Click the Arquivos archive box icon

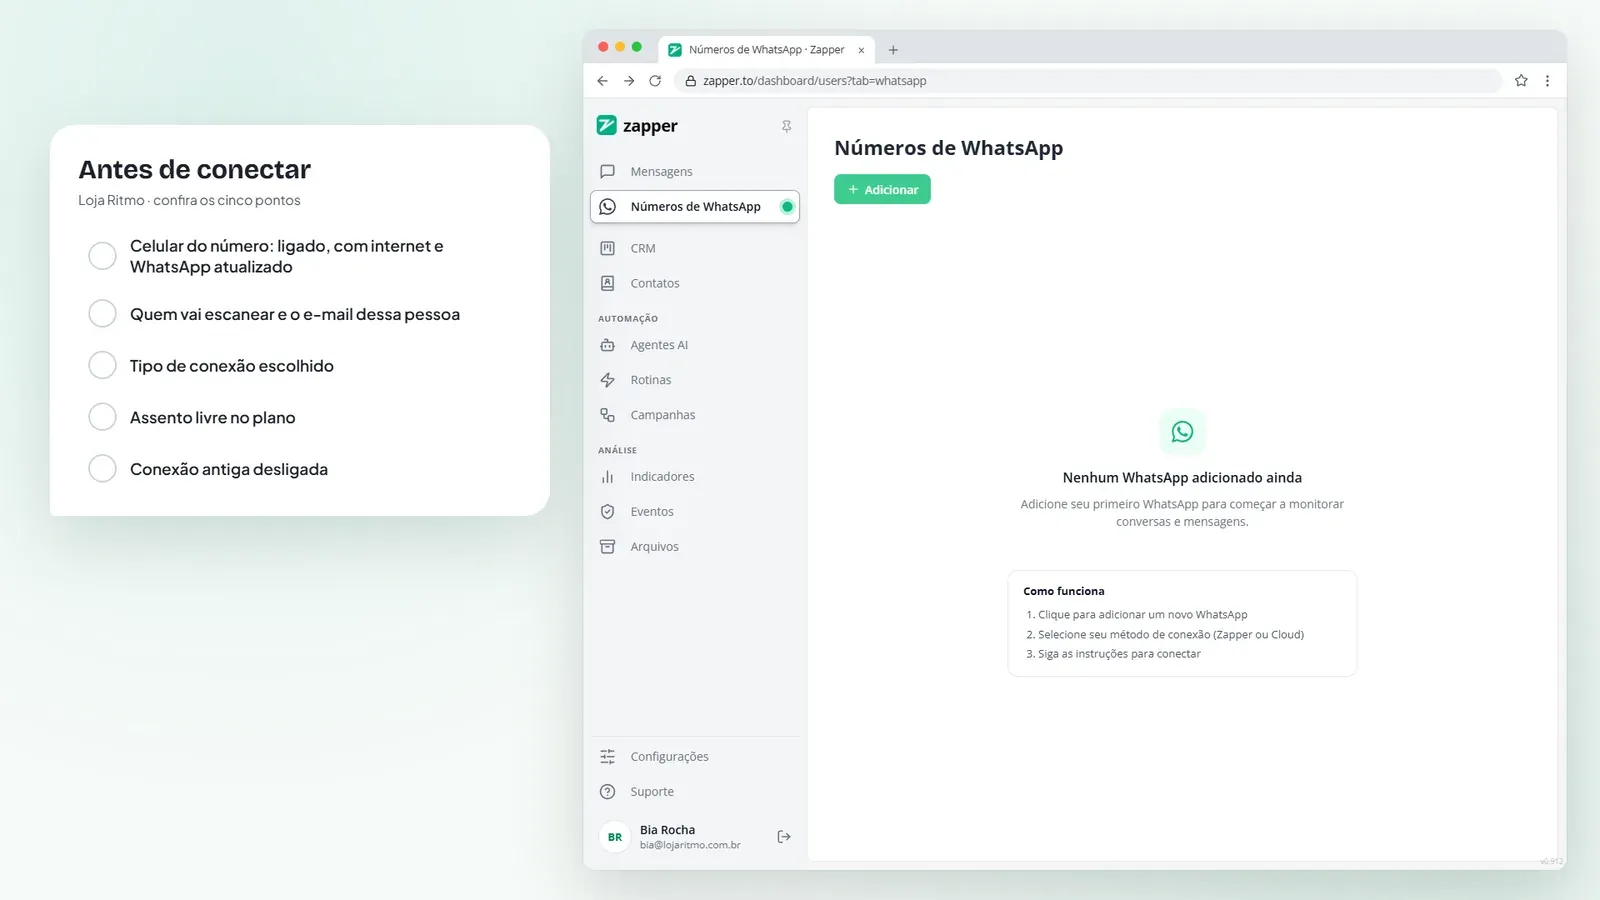point(607,547)
